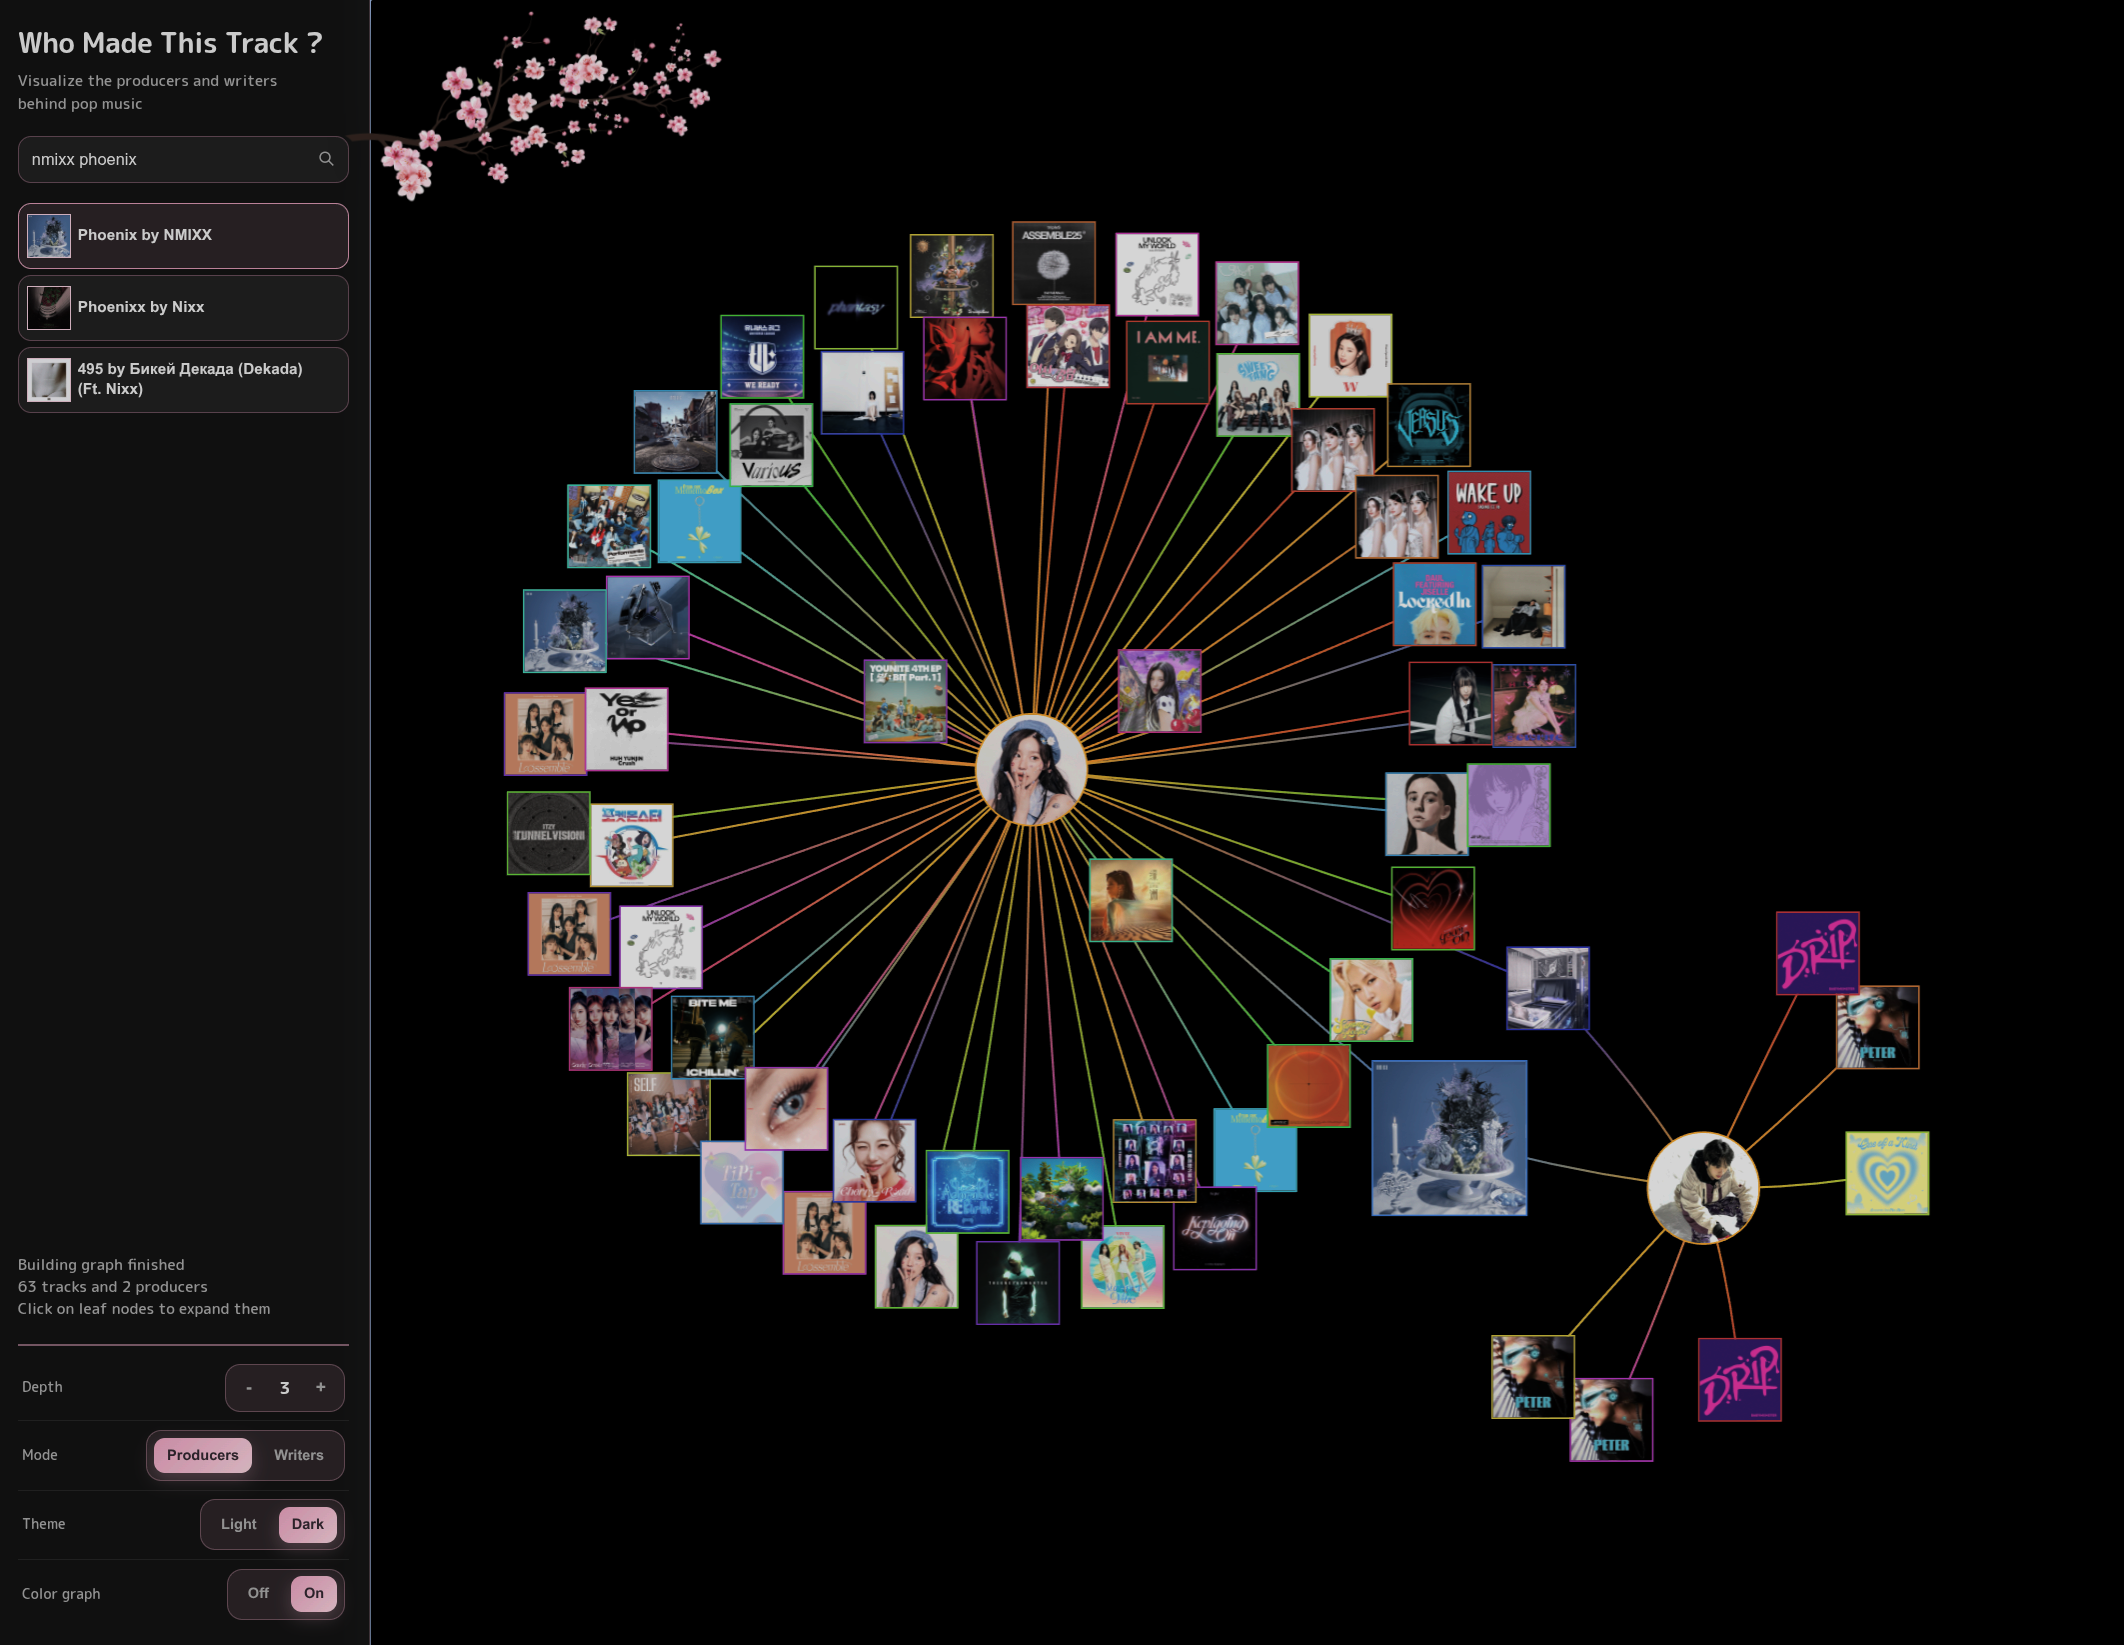Increase depth with the plus button
Screen dimensions: 2124x1645
(x=321, y=1388)
